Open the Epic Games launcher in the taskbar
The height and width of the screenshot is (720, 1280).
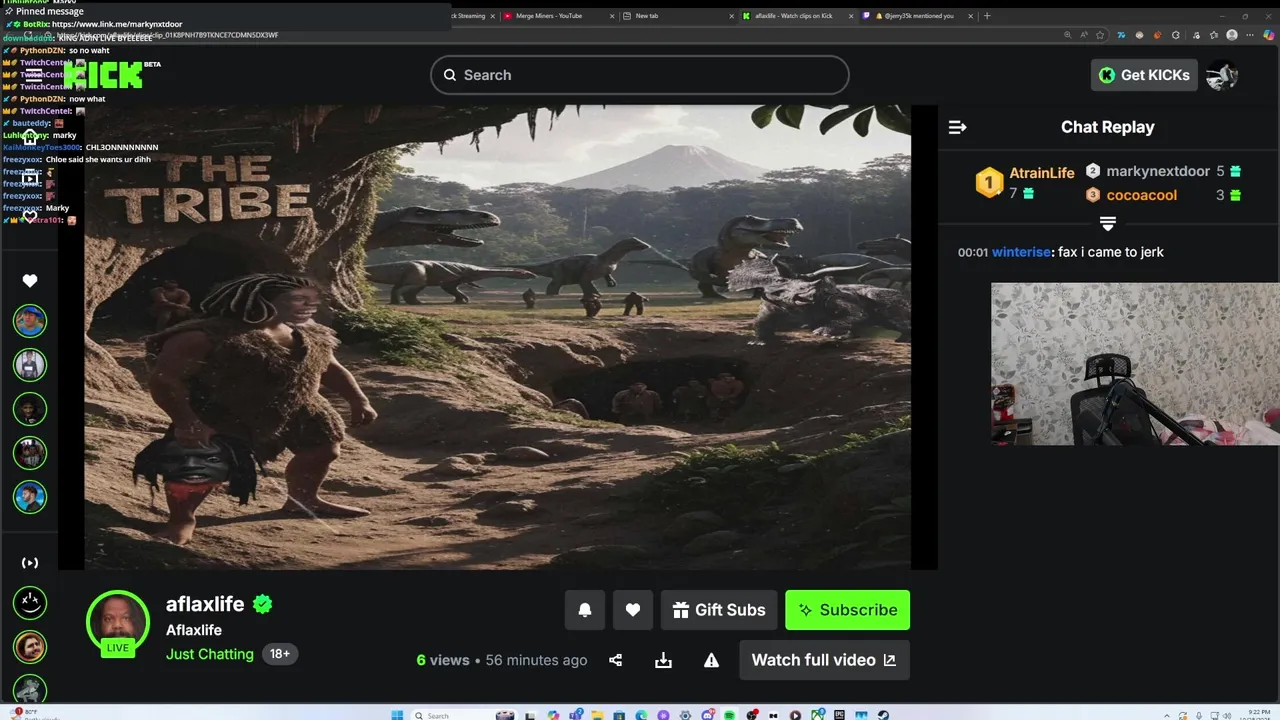click(840, 715)
